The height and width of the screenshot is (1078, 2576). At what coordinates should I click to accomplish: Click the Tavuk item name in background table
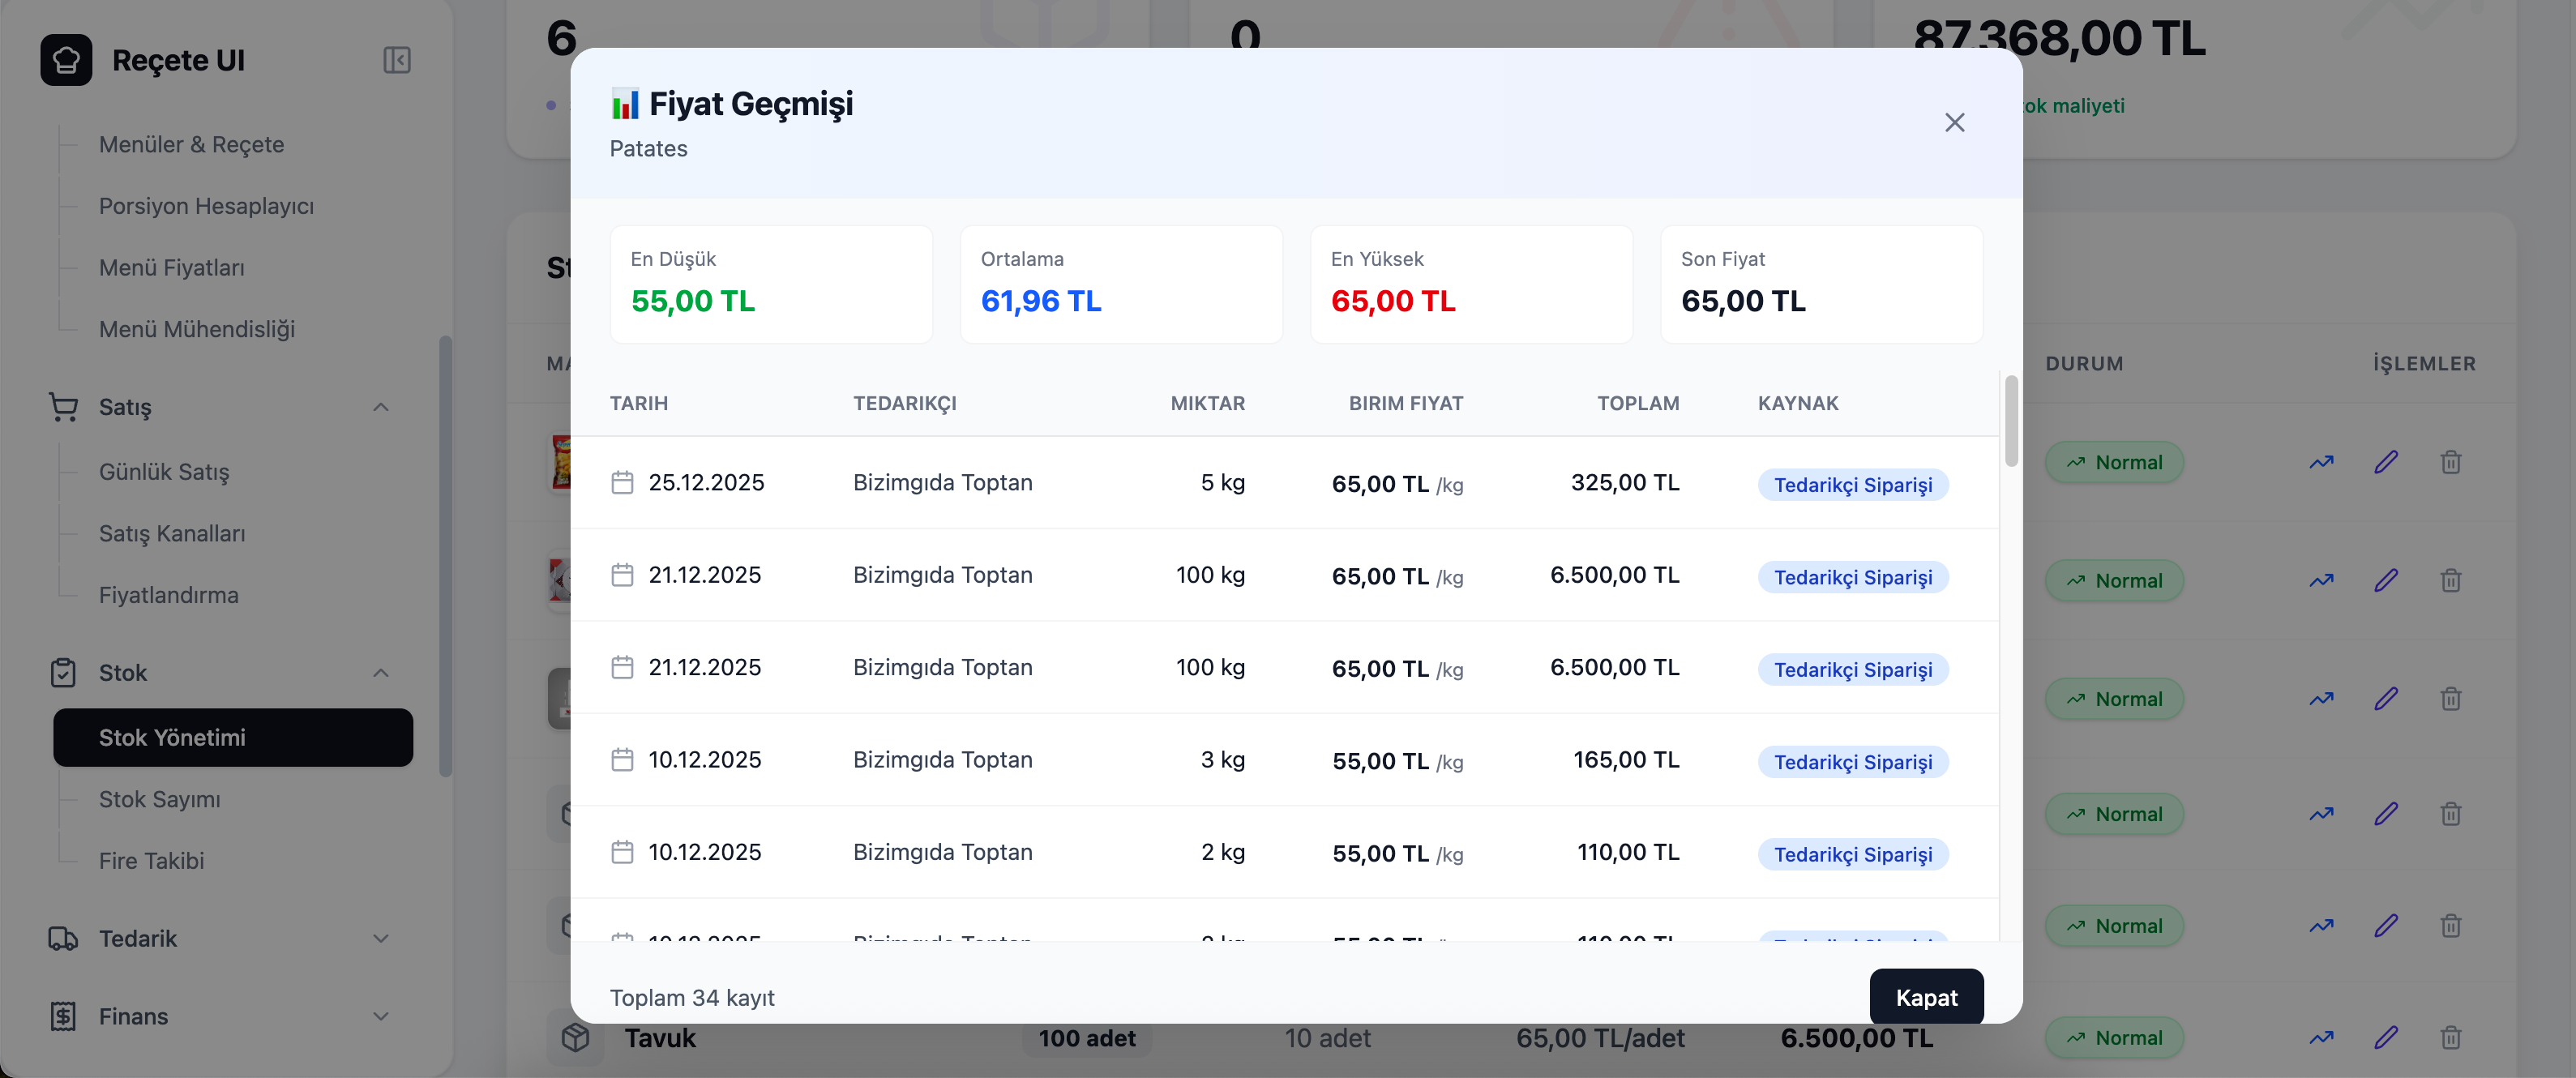click(660, 1038)
